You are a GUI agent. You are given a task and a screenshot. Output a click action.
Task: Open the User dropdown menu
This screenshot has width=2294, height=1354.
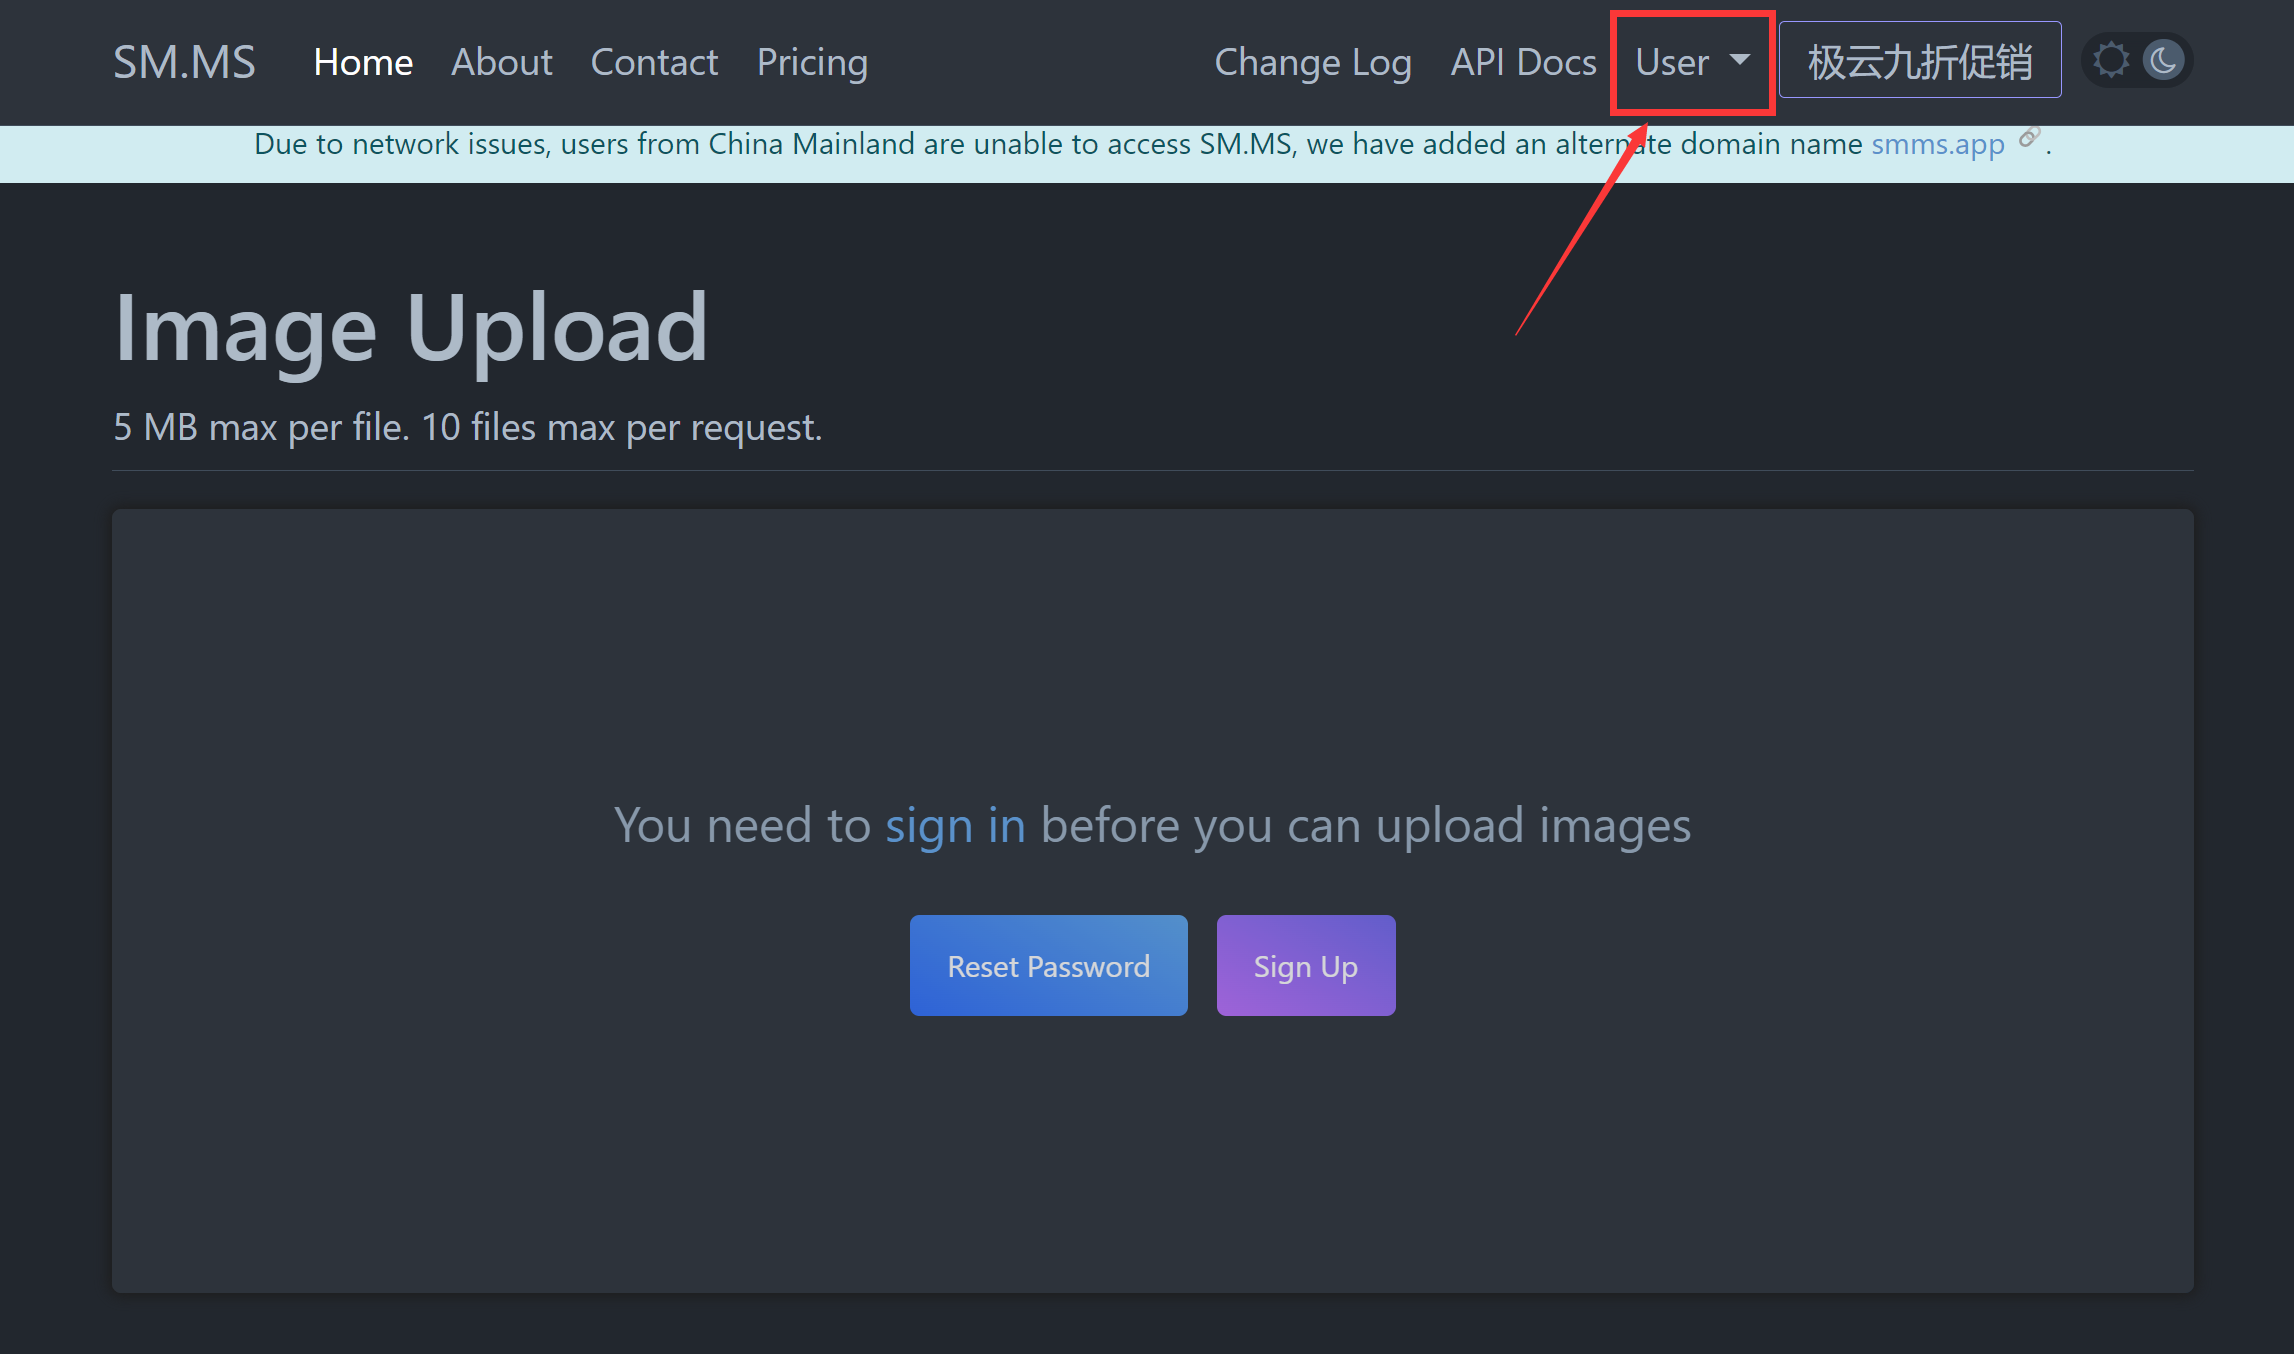(x=1688, y=61)
